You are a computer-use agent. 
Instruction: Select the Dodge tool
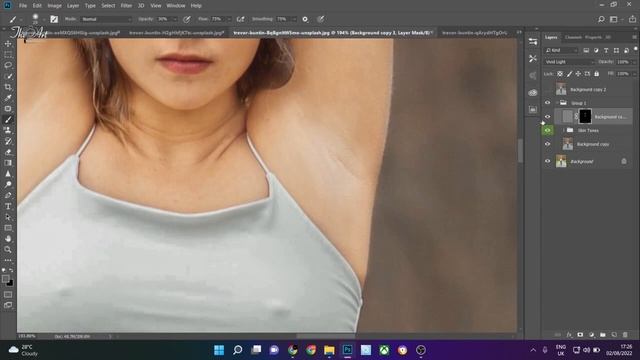(x=8, y=184)
